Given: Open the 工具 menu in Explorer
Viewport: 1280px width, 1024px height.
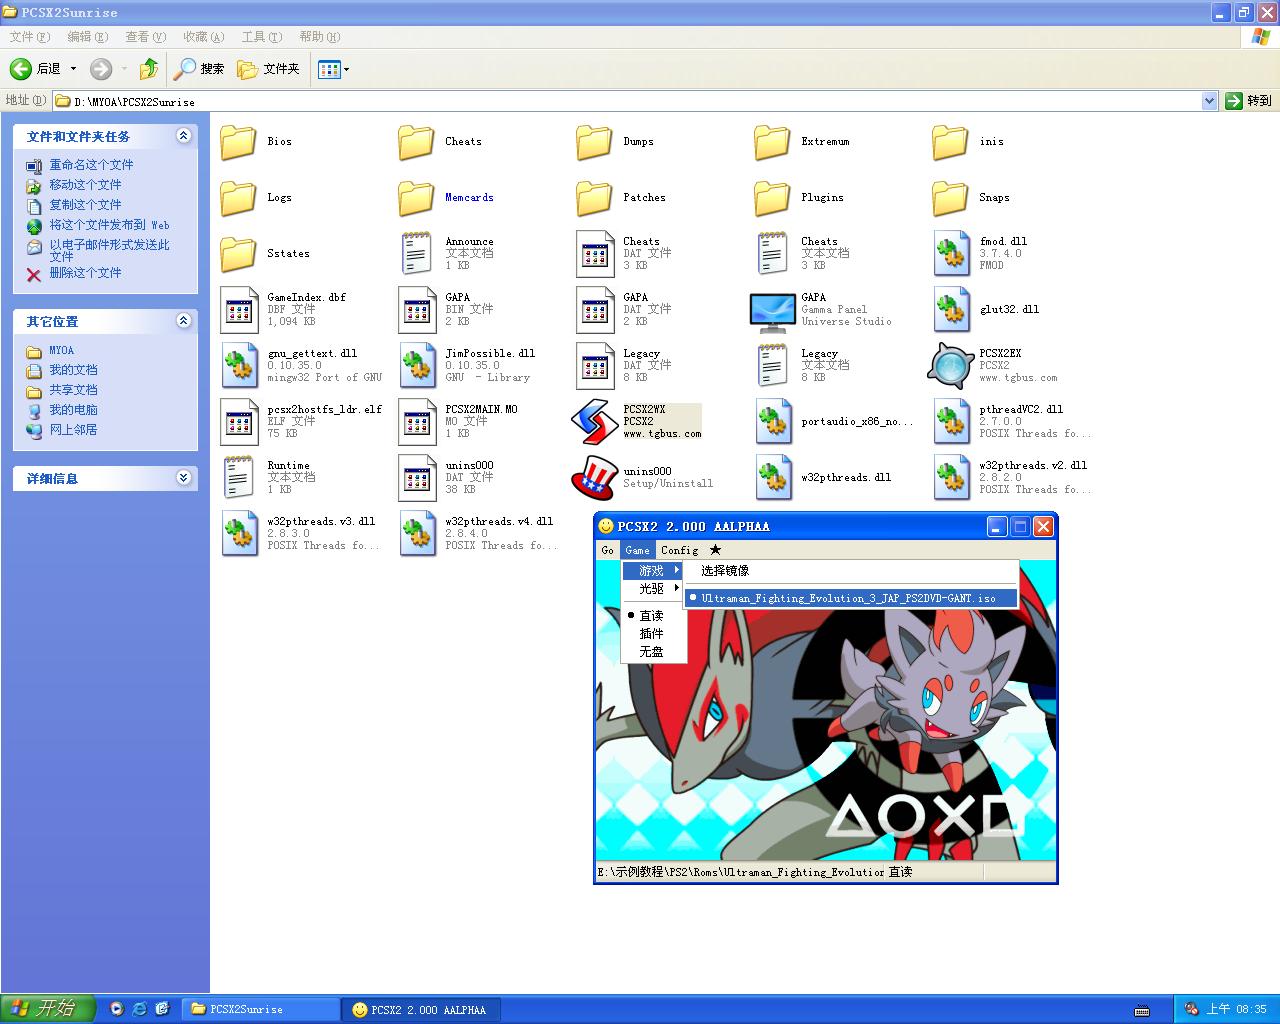Looking at the screenshot, I should 261,37.
